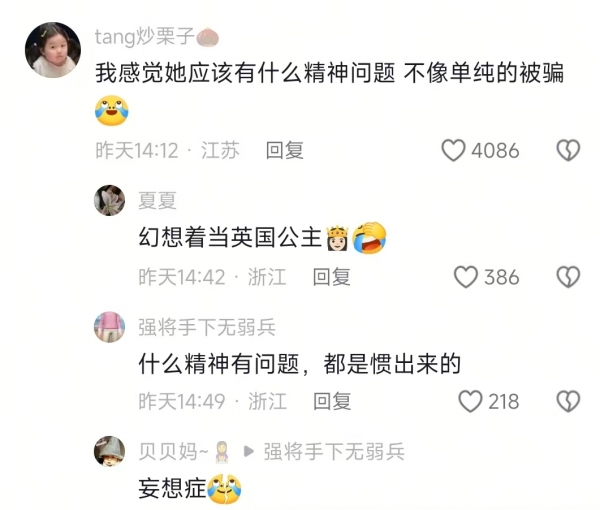This screenshot has height=510, width=600.
Task: Select comment text 幻想着当英国公主
Action: [230, 237]
